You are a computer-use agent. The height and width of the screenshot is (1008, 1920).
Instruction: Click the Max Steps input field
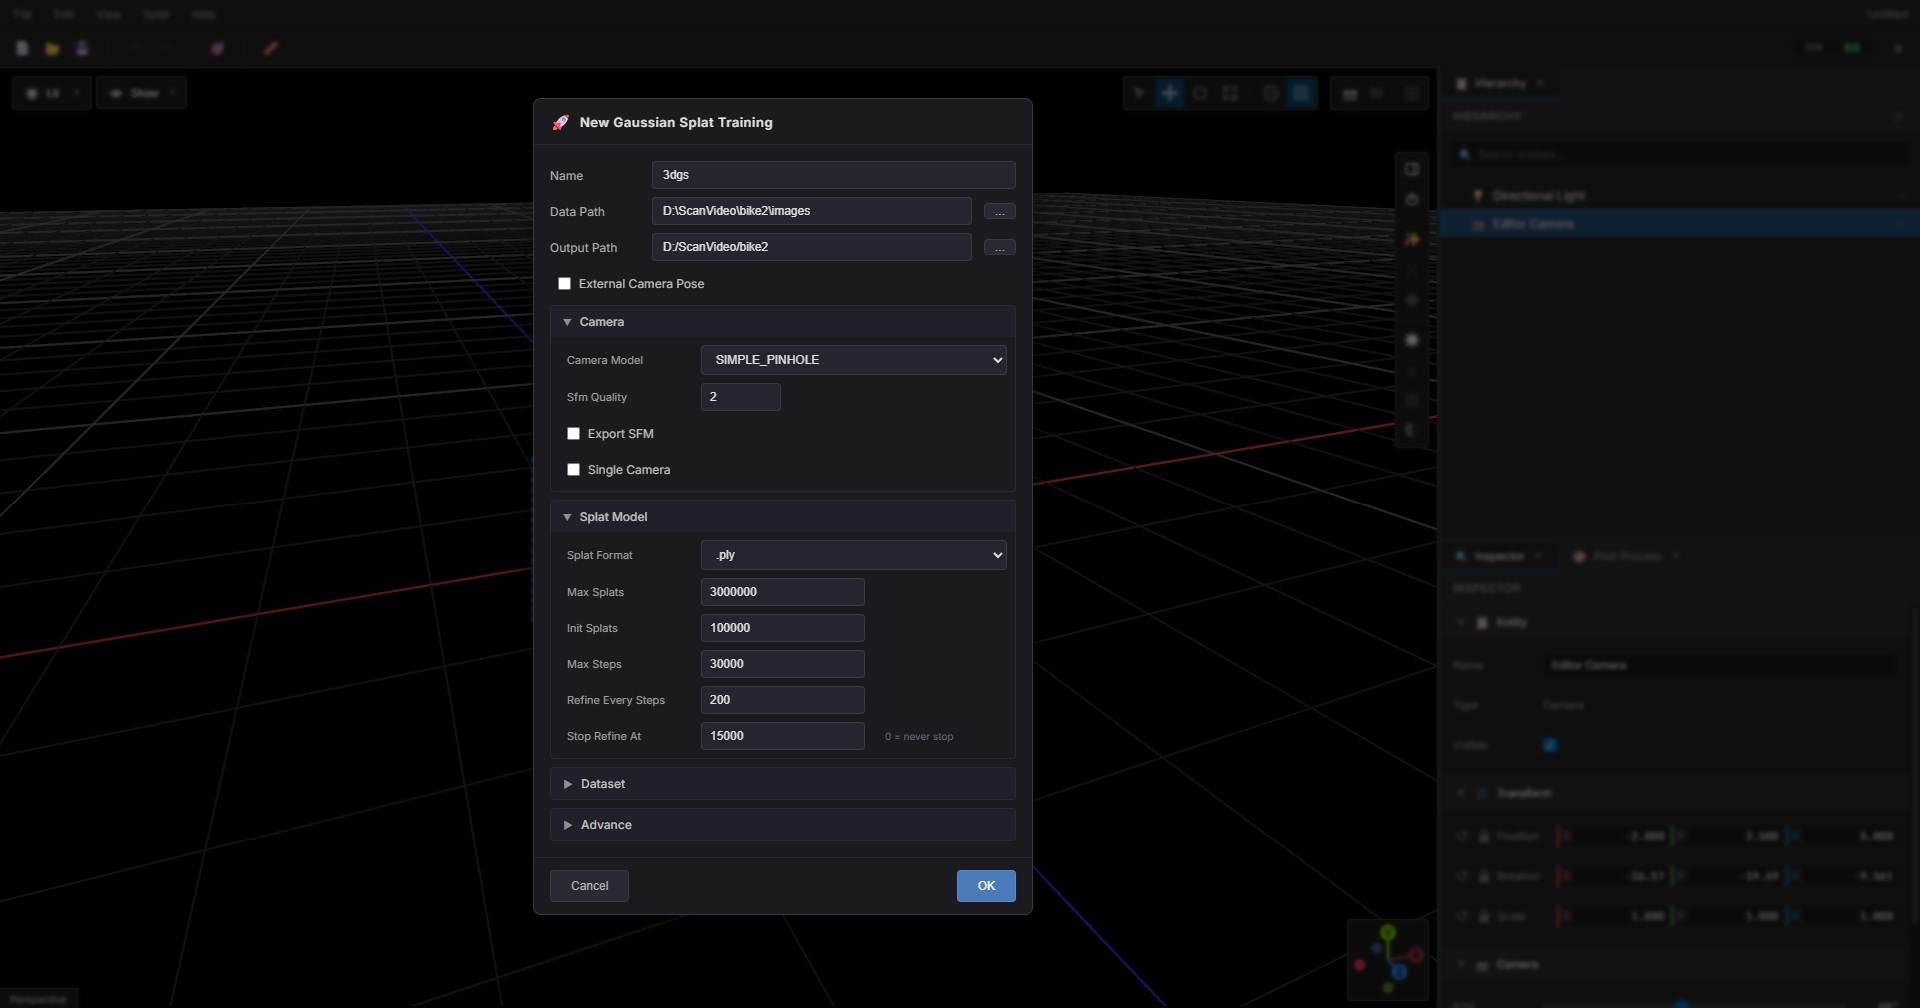coord(782,664)
